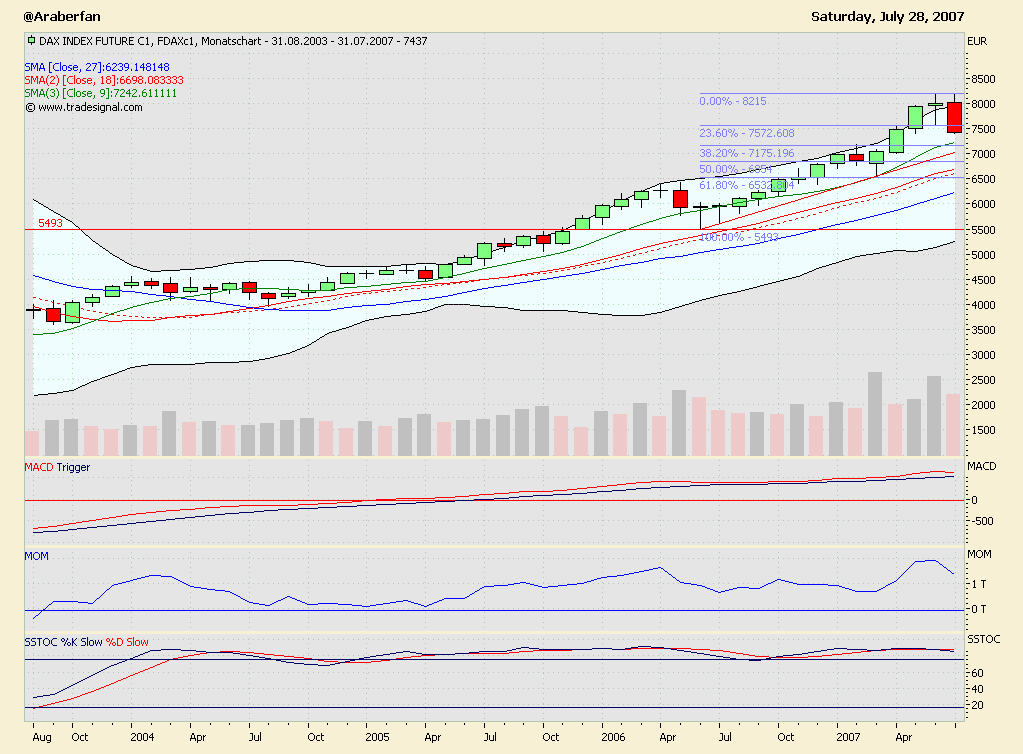Select Fibonacci label 38.20% - 7175.196
Viewport: 1023px width, 754px height.
click(x=747, y=153)
